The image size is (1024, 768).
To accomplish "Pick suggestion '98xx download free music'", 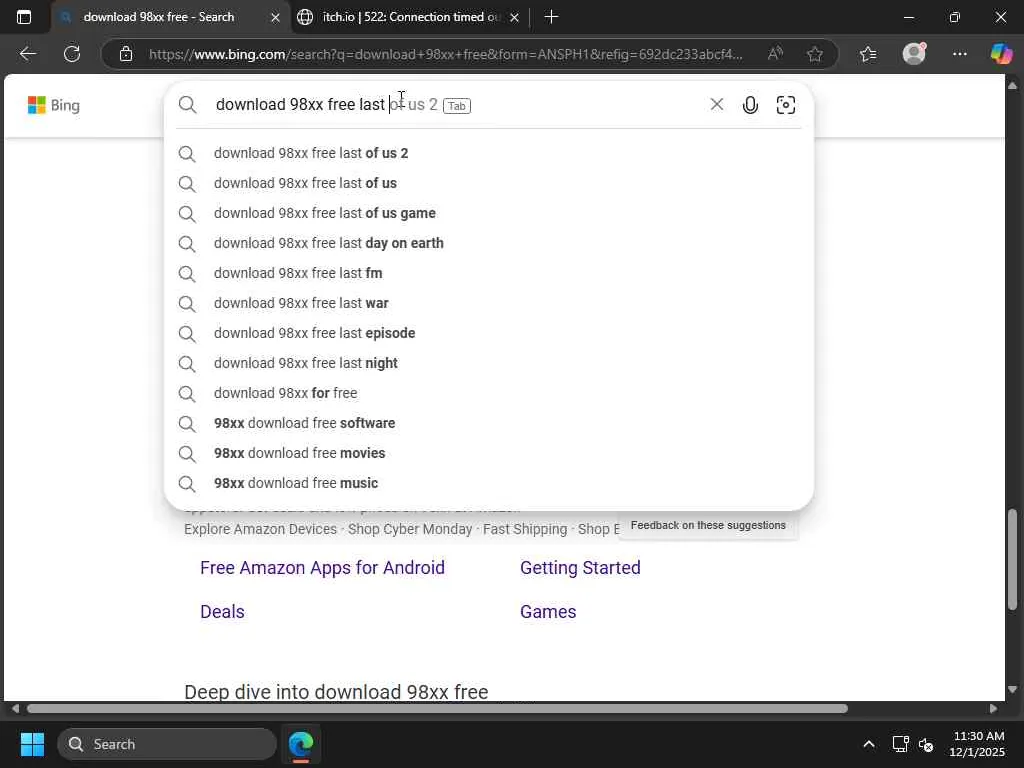I will (x=488, y=483).
